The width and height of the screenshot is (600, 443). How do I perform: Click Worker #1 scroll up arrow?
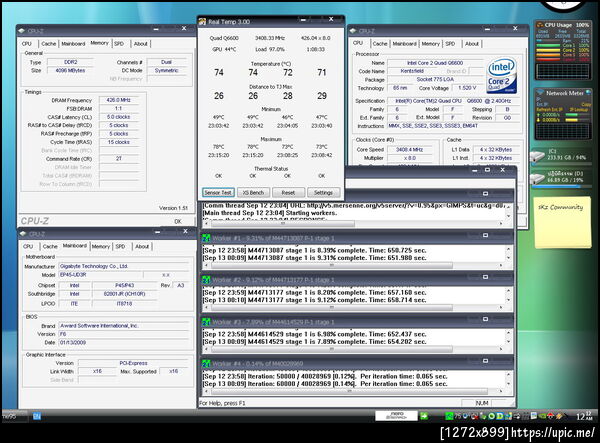pyautogui.click(x=509, y=249)
